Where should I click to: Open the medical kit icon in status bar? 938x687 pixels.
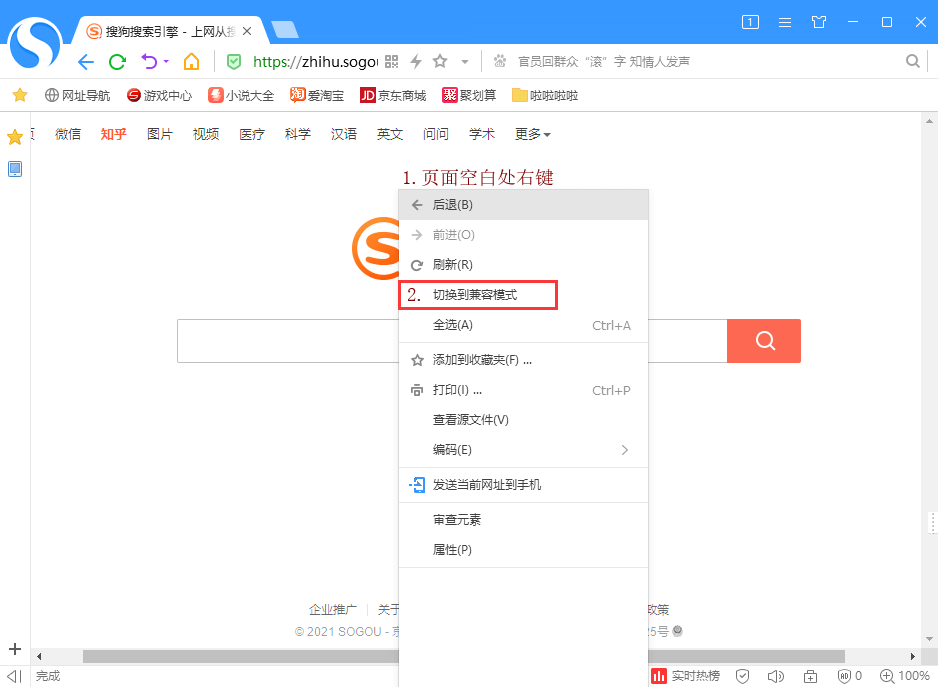[x=810, y=676]
